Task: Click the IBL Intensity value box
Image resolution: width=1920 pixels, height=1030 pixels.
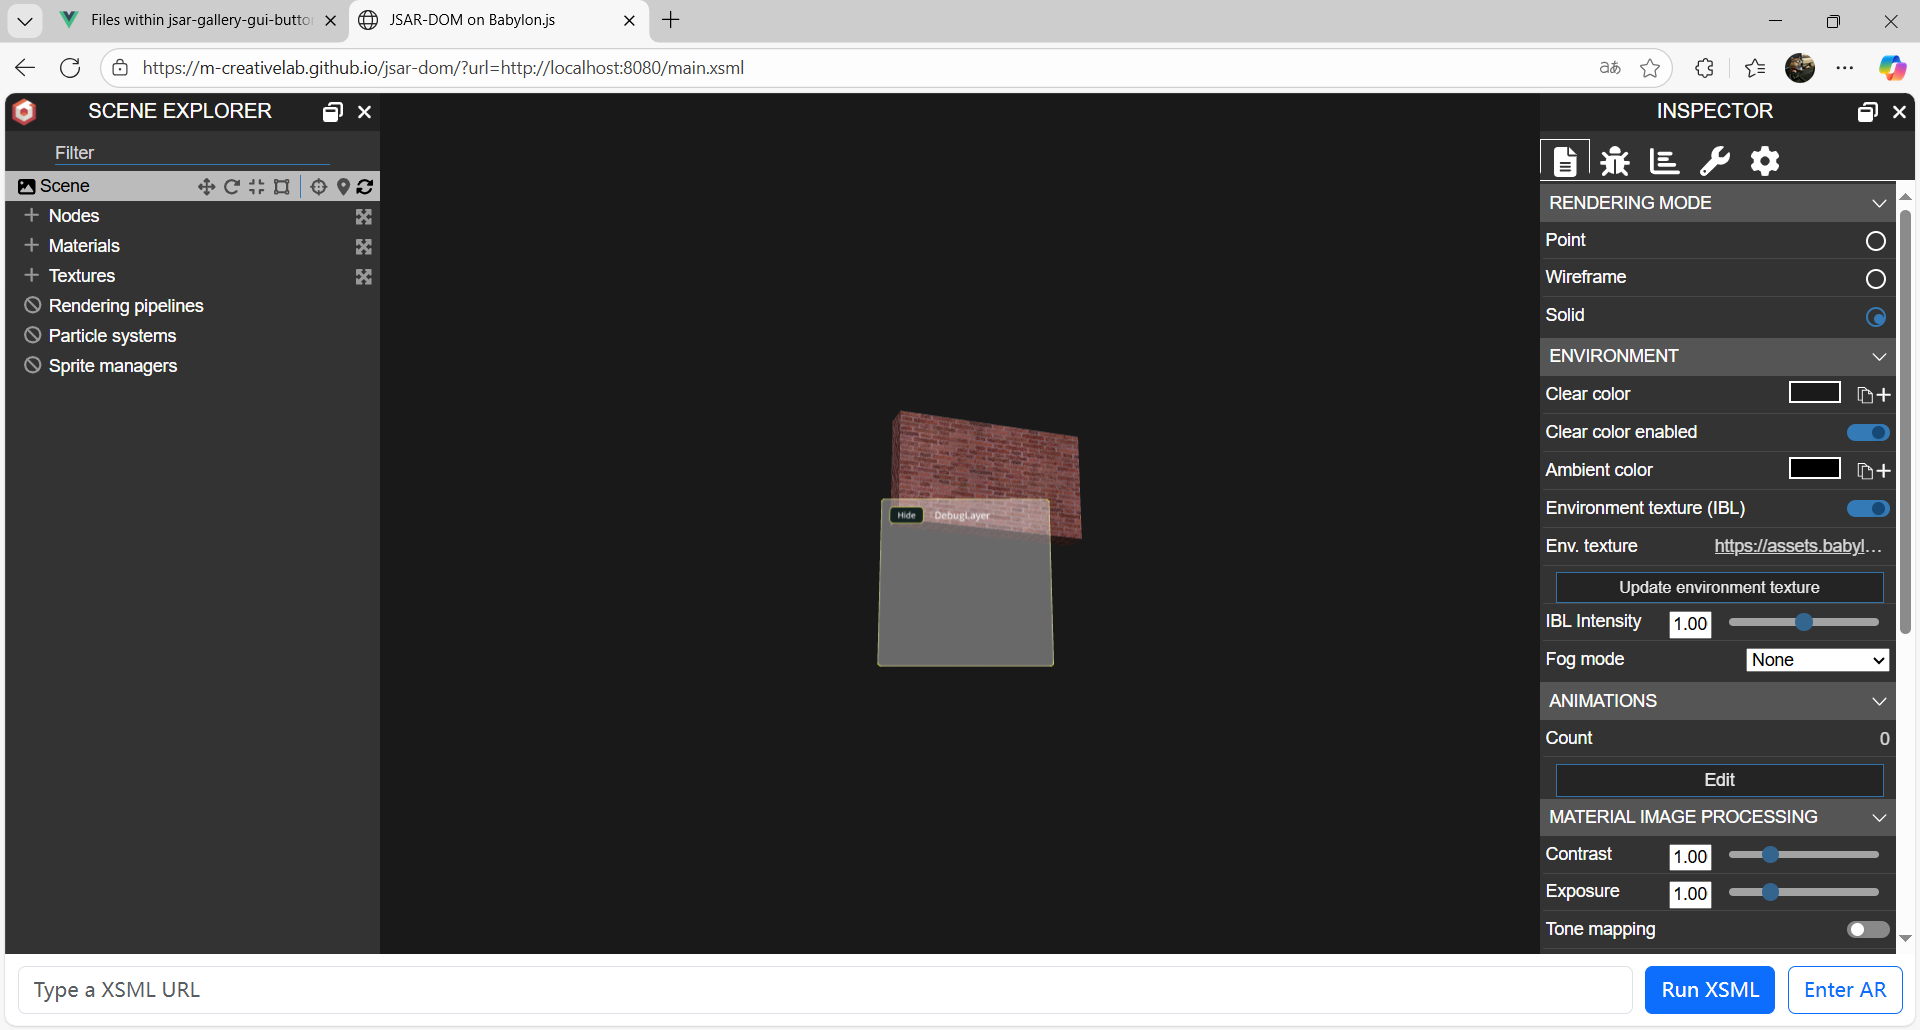Action: [x=1690, y=624]
